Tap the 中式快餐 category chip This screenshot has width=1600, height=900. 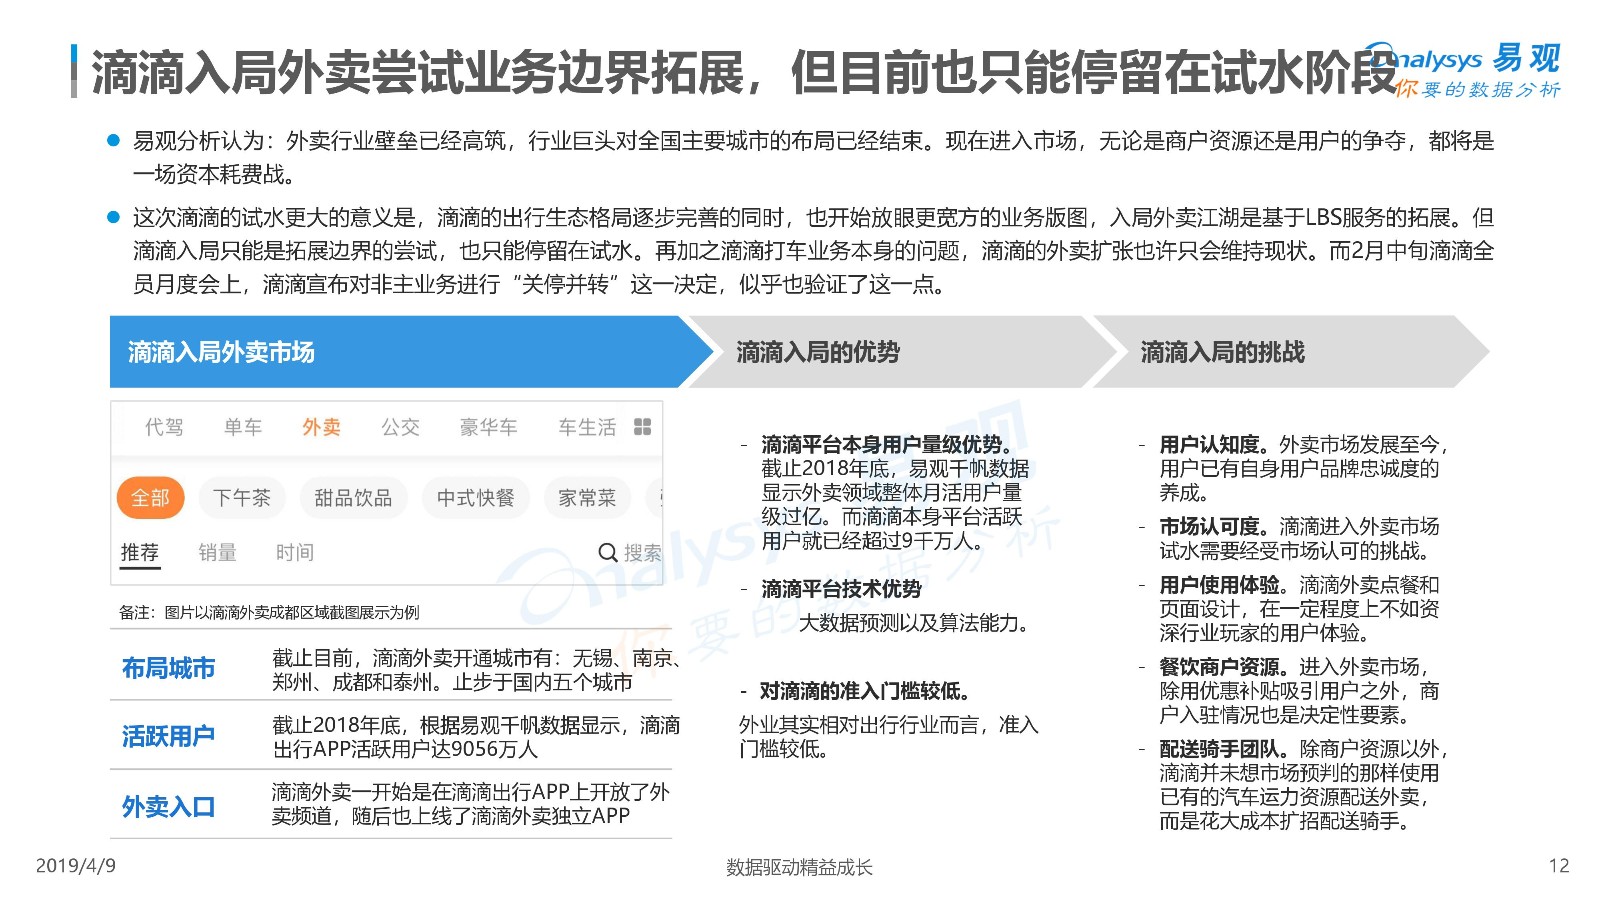pyautogui.click(x=475, y=498)
